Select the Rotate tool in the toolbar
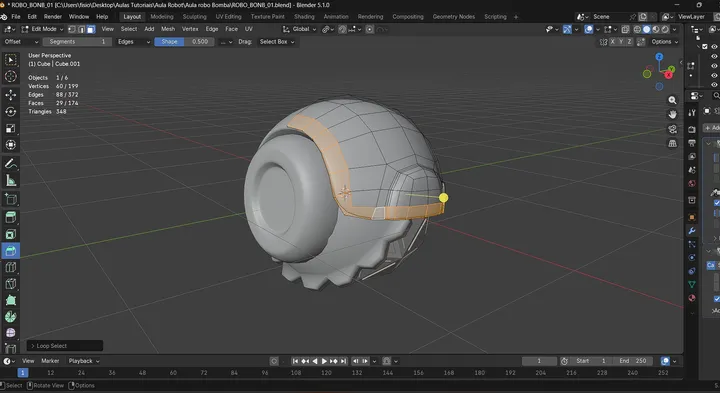Image resolution: width=720 pixels, height=393 pixels. pyautogui.click(x=11, y=112)
